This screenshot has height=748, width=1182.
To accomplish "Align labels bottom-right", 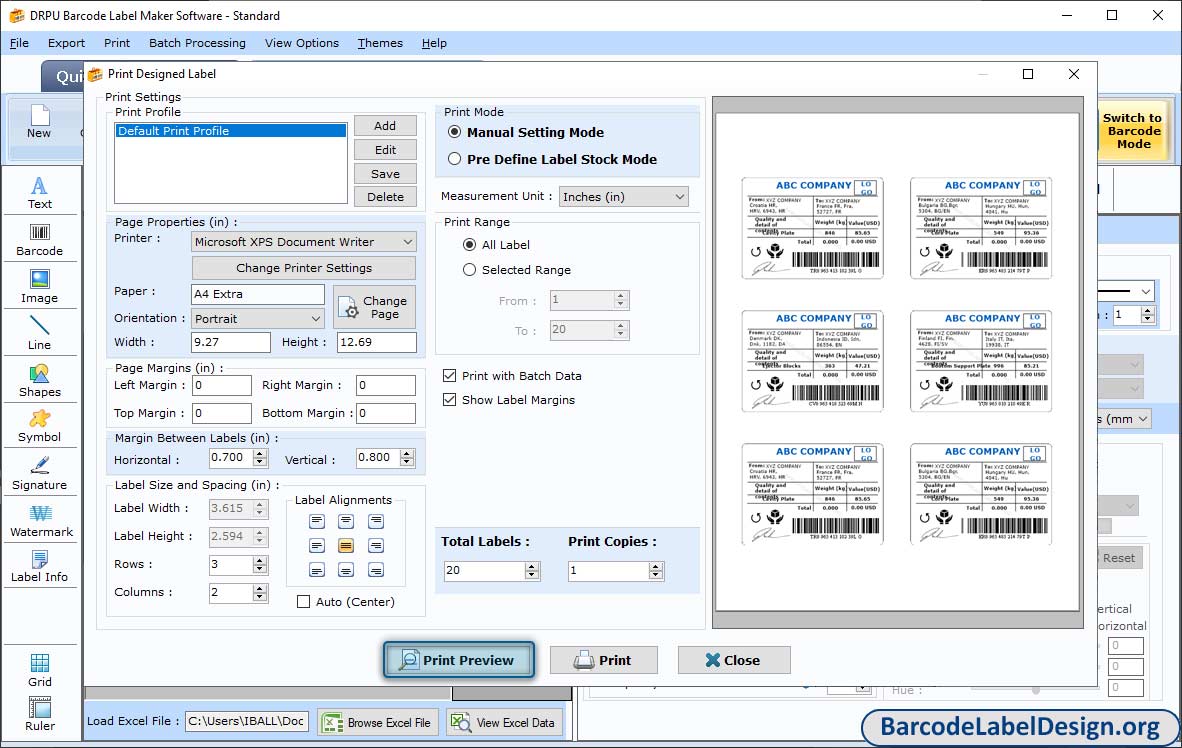I will (375, 571).
